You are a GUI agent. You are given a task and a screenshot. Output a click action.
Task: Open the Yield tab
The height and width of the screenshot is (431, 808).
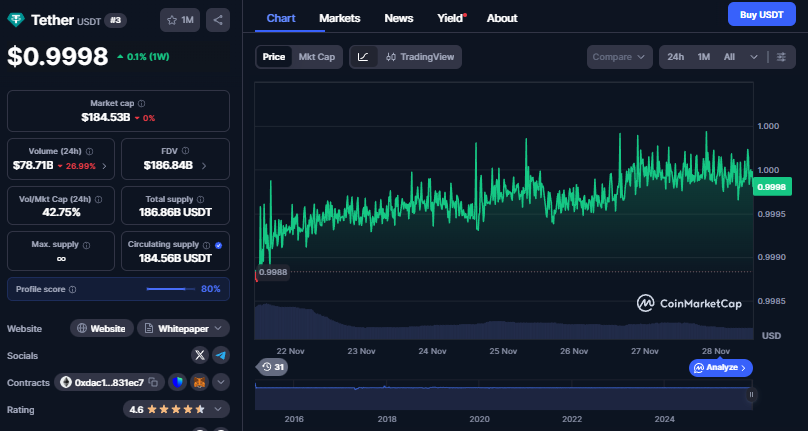click(x=450, y=18)
